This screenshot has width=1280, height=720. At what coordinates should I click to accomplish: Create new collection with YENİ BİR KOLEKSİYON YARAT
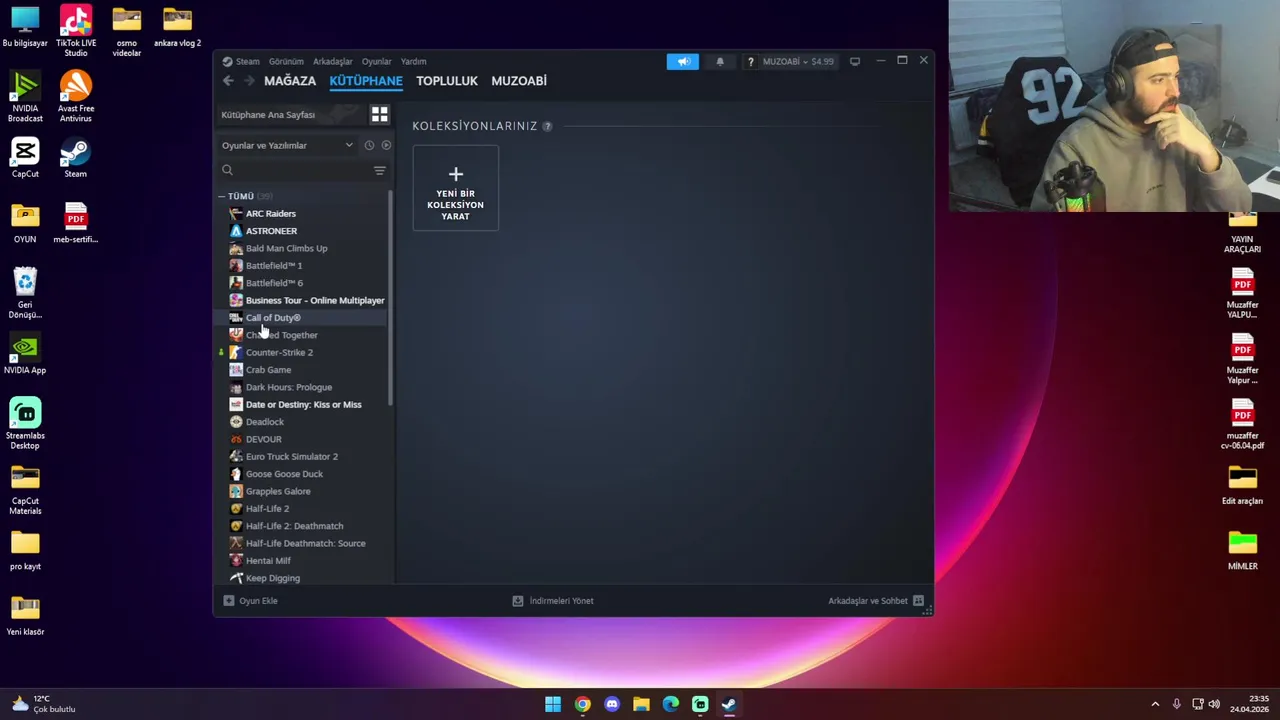(455, 188)
